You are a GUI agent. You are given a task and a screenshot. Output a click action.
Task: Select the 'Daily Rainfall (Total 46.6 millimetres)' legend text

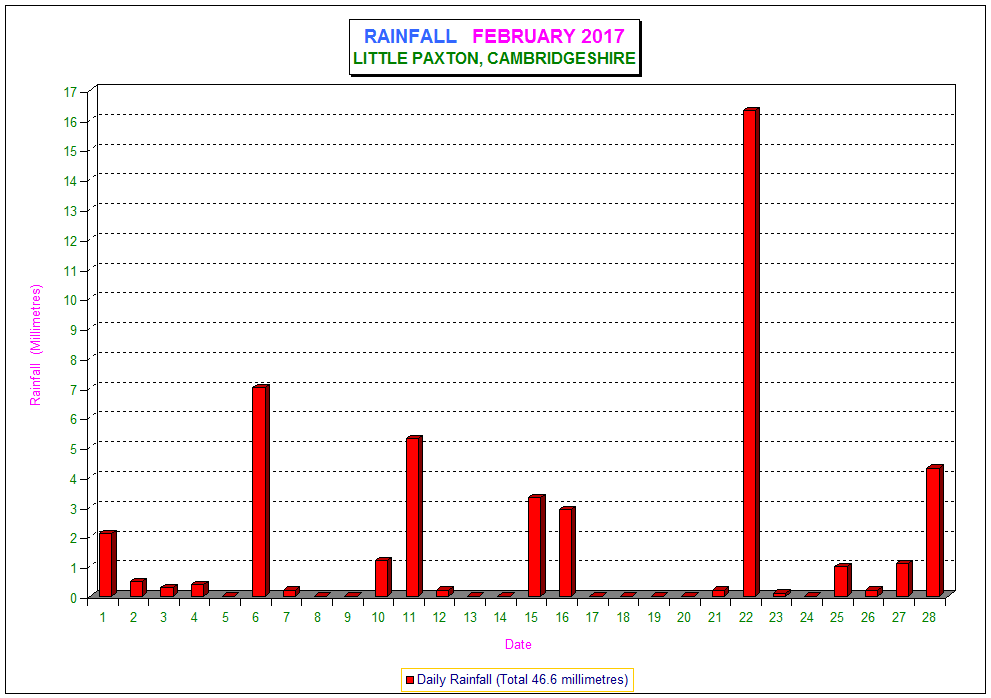pos(522,680)
